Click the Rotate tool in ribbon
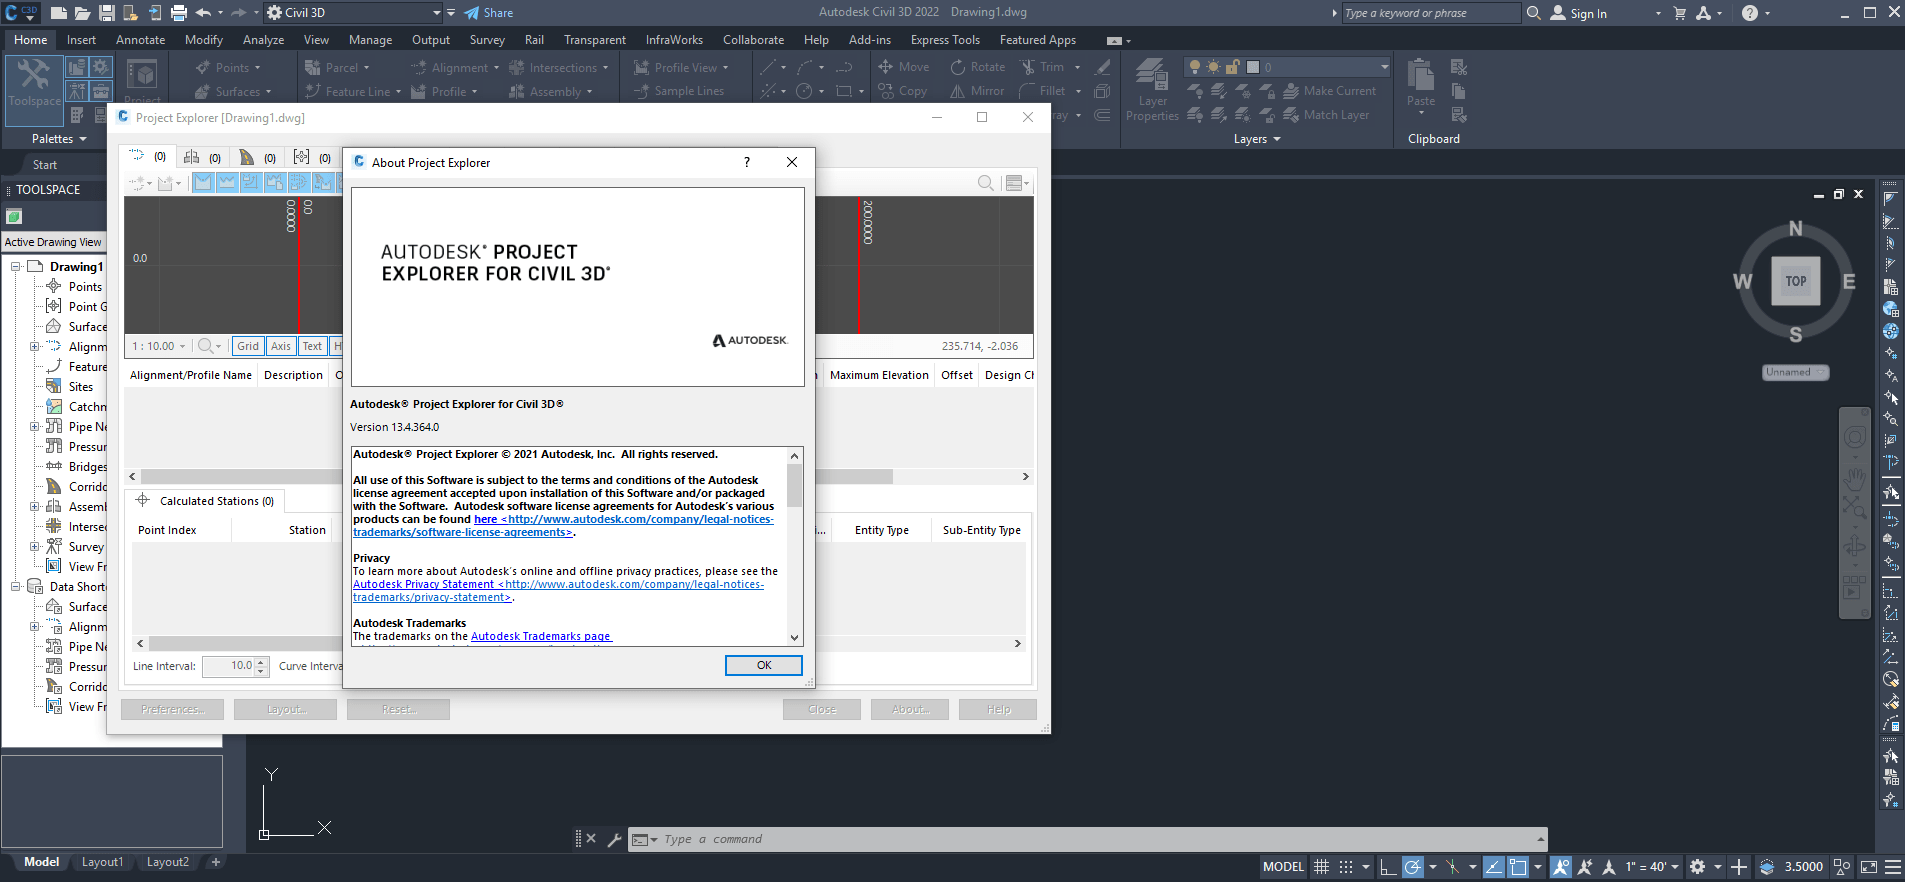The image size is (1905, 882). point(977,67)
